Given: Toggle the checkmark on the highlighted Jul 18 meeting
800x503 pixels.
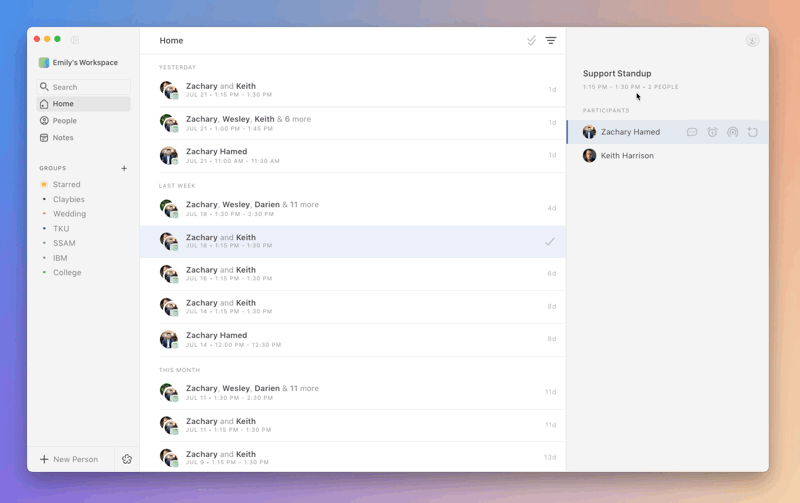Looking at the screenshot, I should click(549, 242).
